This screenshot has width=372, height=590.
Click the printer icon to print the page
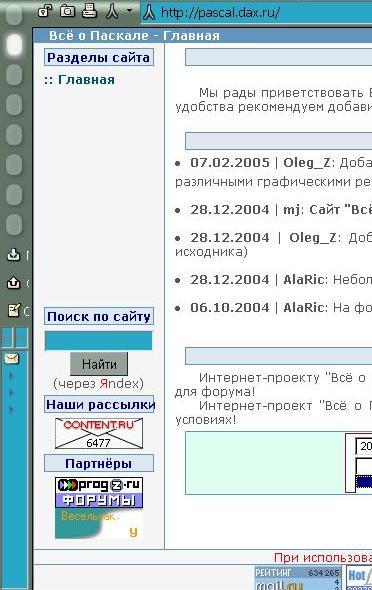(90, 11)
